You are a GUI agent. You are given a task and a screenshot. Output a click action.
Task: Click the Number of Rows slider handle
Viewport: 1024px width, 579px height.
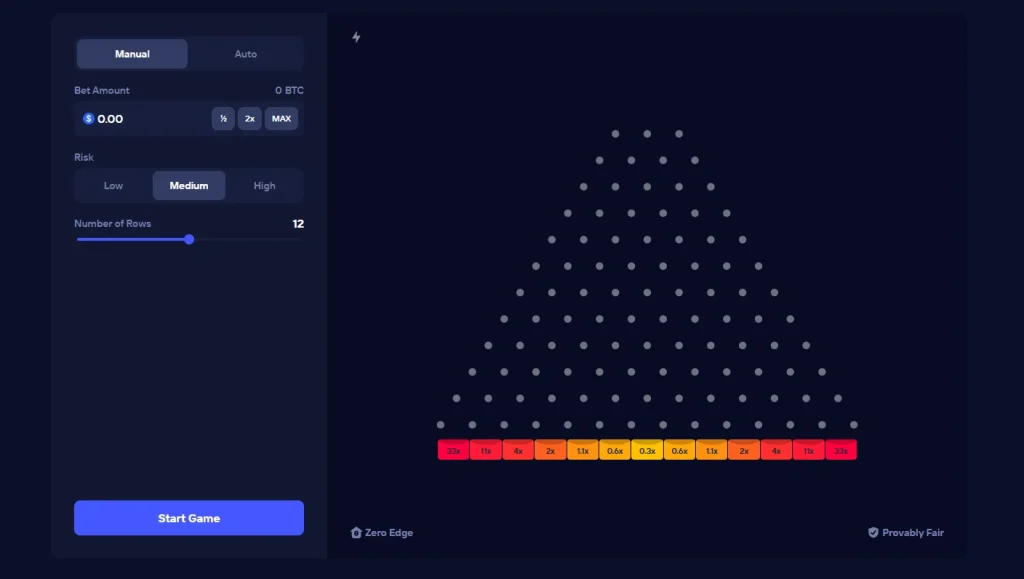(x=189, y=240)
